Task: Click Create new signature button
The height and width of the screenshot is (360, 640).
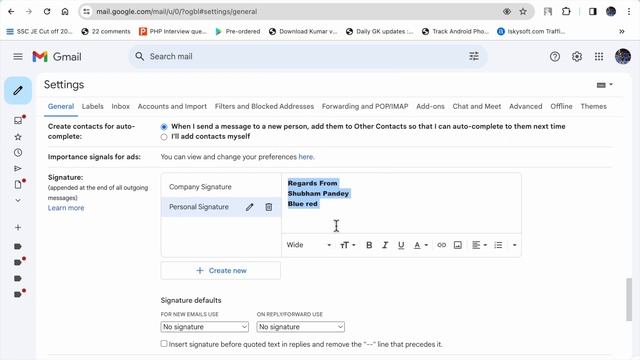Action: (221, 270)
